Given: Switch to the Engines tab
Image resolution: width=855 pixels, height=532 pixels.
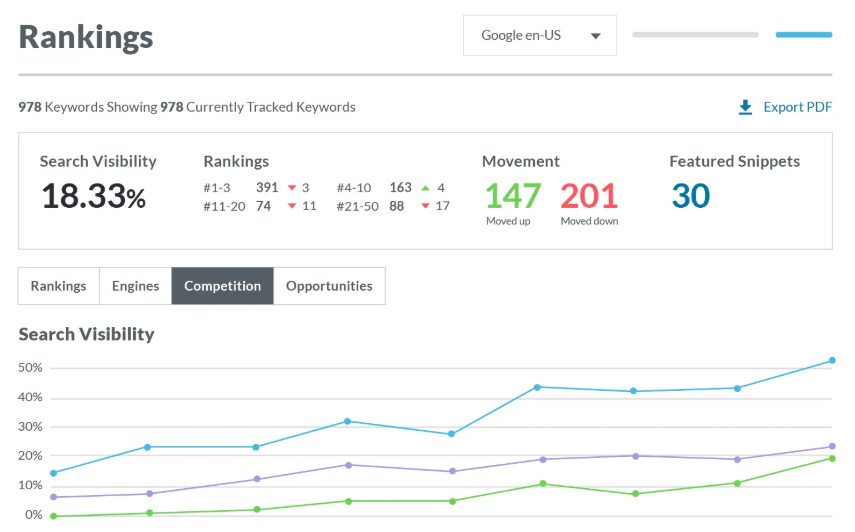Looking at the screenshot, I should [x=135, y=286].
